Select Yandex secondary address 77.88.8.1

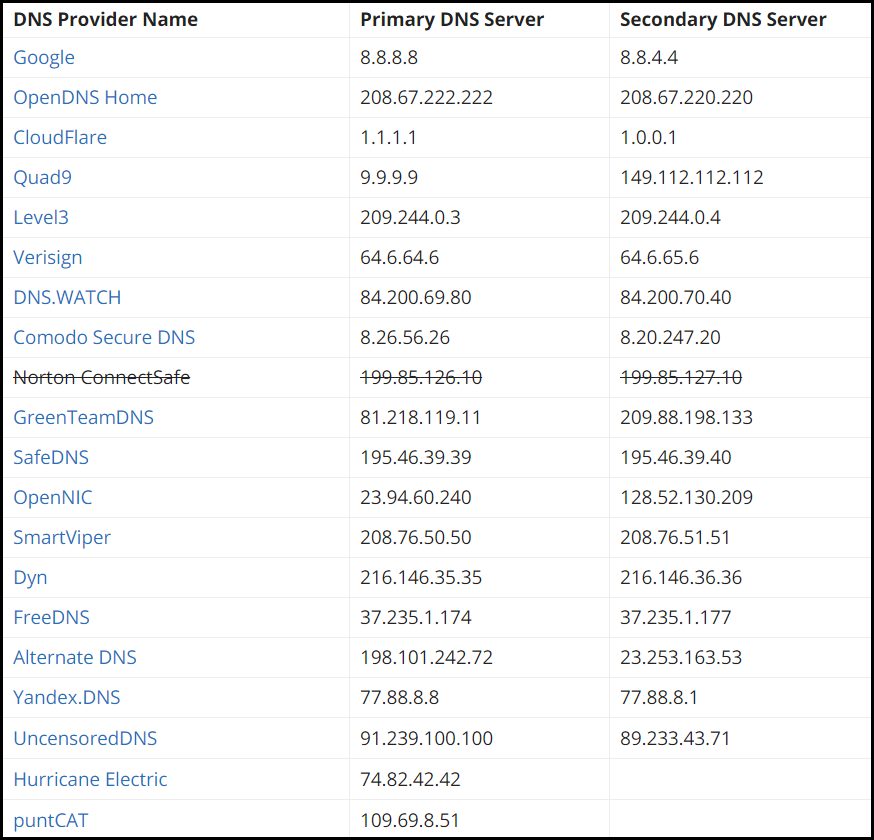[x=659, y=698]
